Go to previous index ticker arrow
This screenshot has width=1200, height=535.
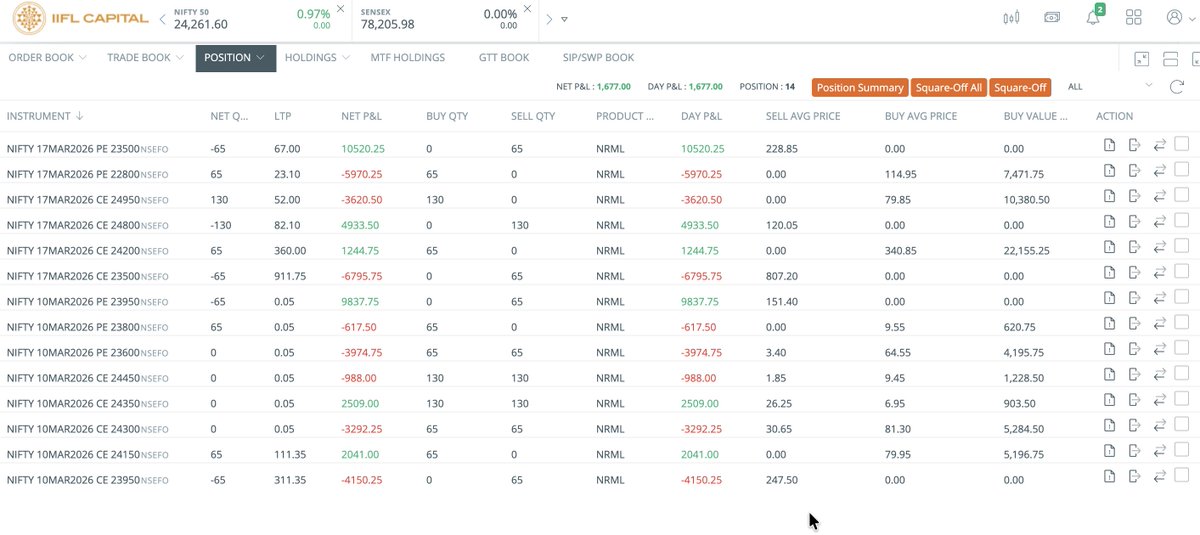point(161,19)
